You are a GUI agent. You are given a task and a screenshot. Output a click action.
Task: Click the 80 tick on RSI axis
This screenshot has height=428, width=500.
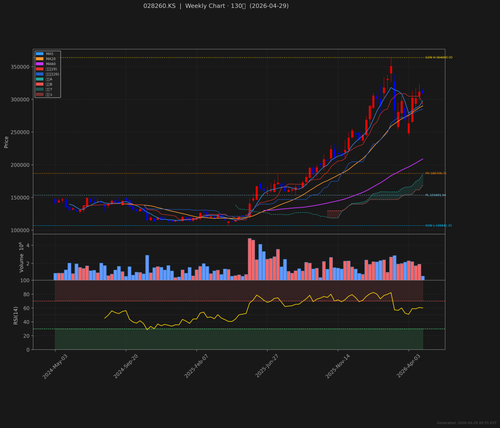(27, 294)
